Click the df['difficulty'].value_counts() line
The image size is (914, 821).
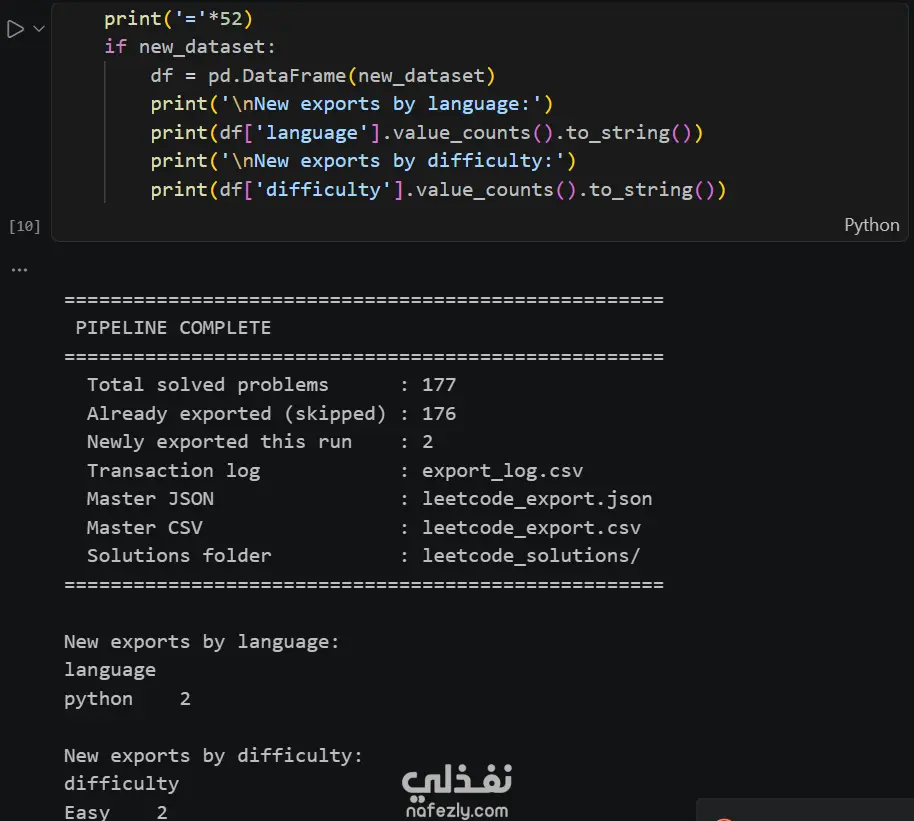(438, 190)
